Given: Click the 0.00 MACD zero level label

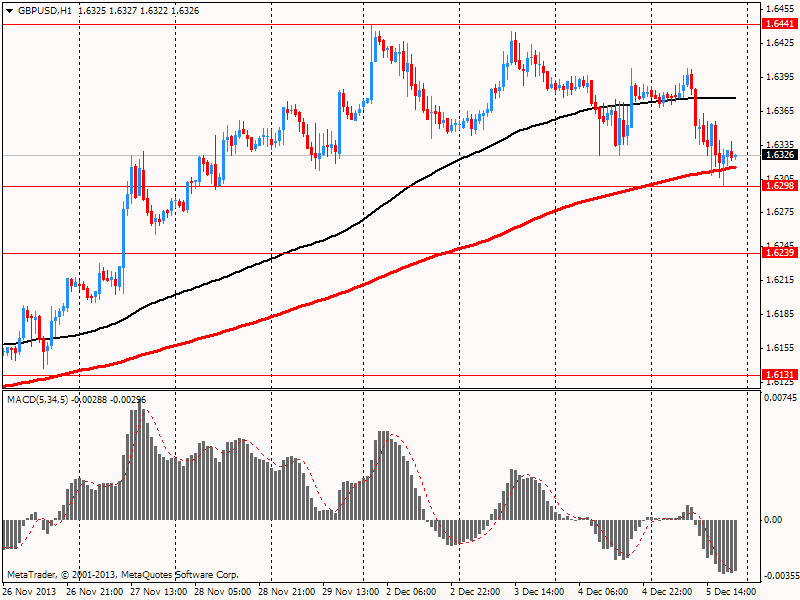Looking at the screenshot, I should click(x=773, y=519).
